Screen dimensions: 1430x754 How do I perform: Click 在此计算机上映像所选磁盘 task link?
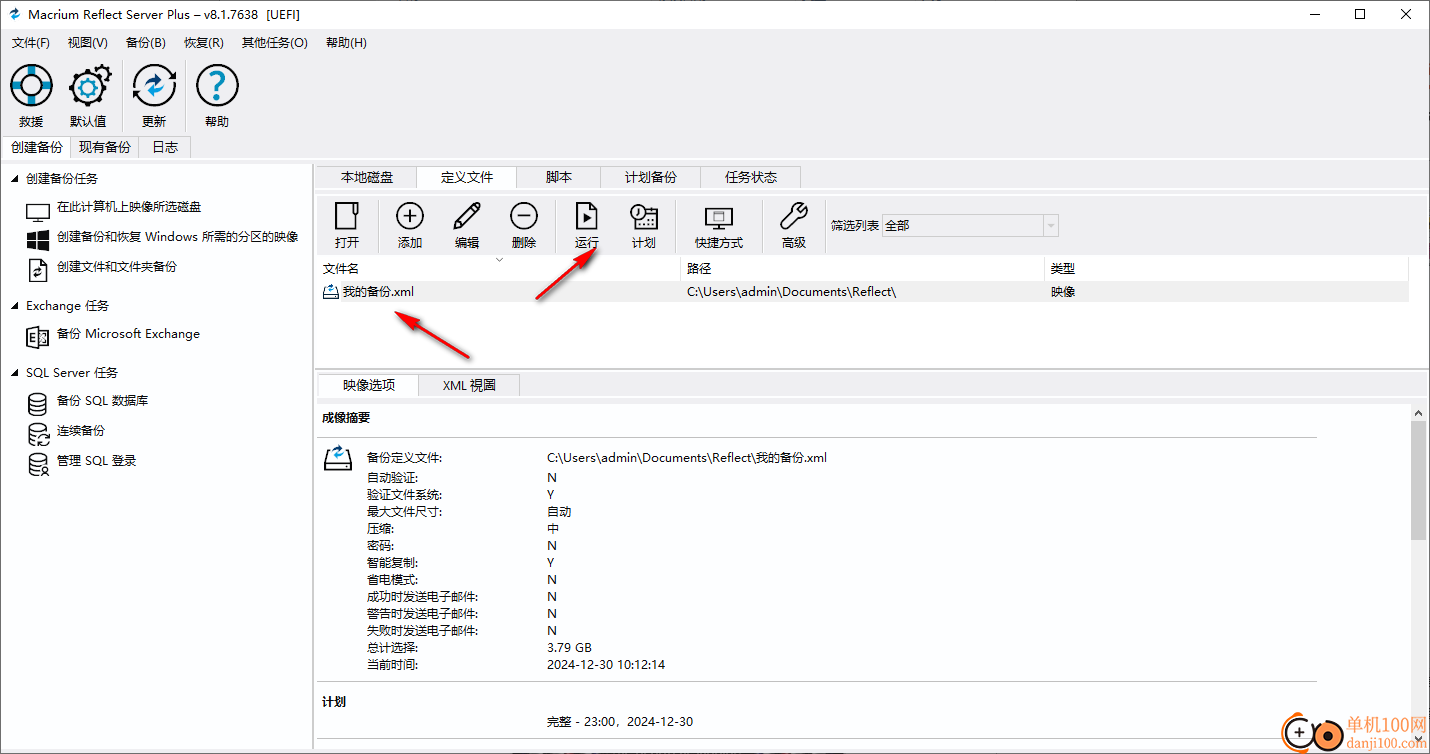pyautogui.click(x=129, y=207)
